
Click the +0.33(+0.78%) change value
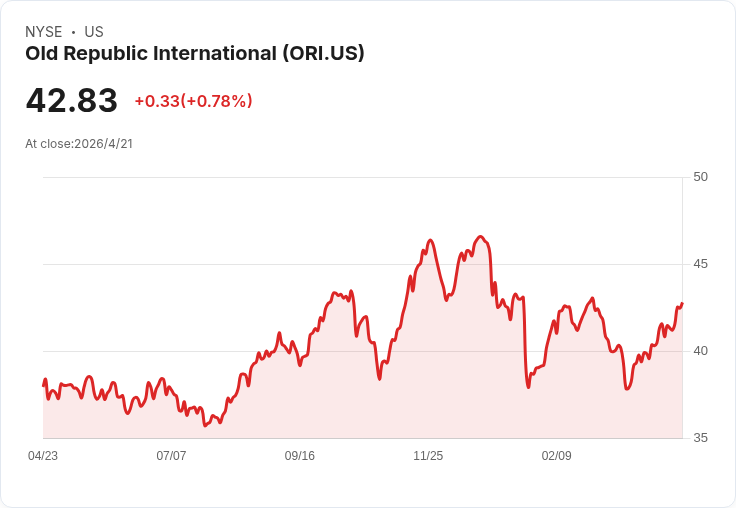pos(193,101)
